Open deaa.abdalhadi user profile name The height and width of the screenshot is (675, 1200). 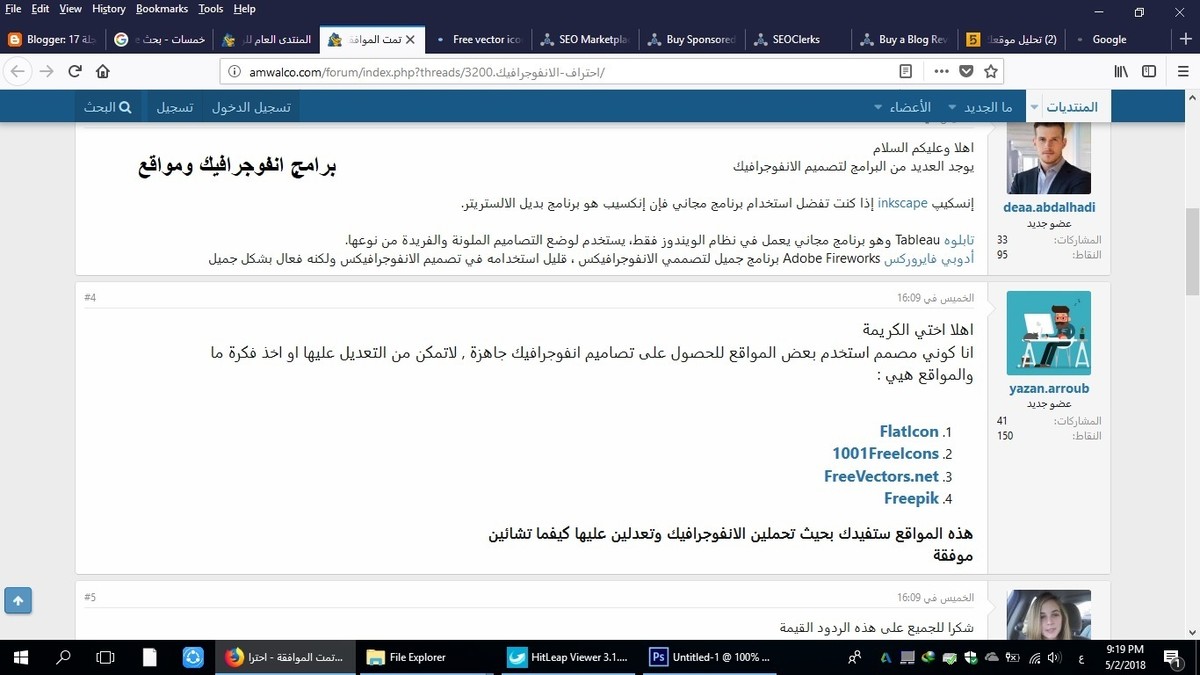[1048, 207]
